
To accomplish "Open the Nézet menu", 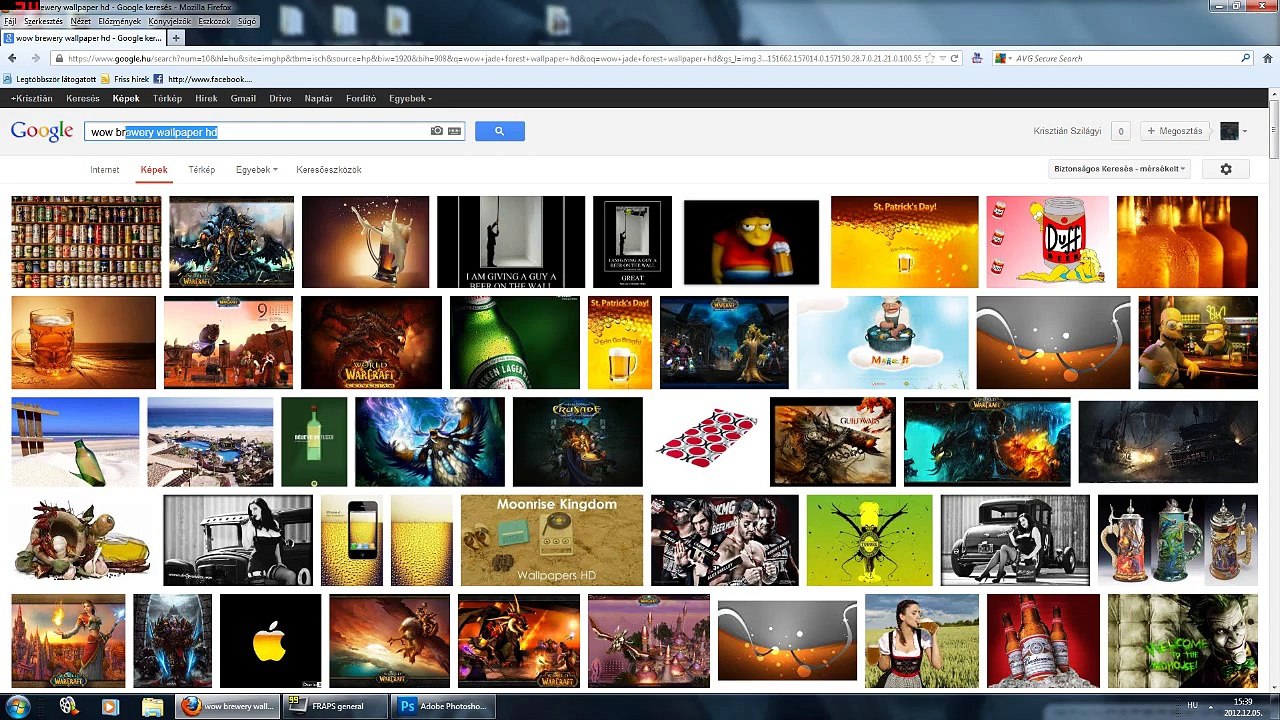I will pos(81,21).
